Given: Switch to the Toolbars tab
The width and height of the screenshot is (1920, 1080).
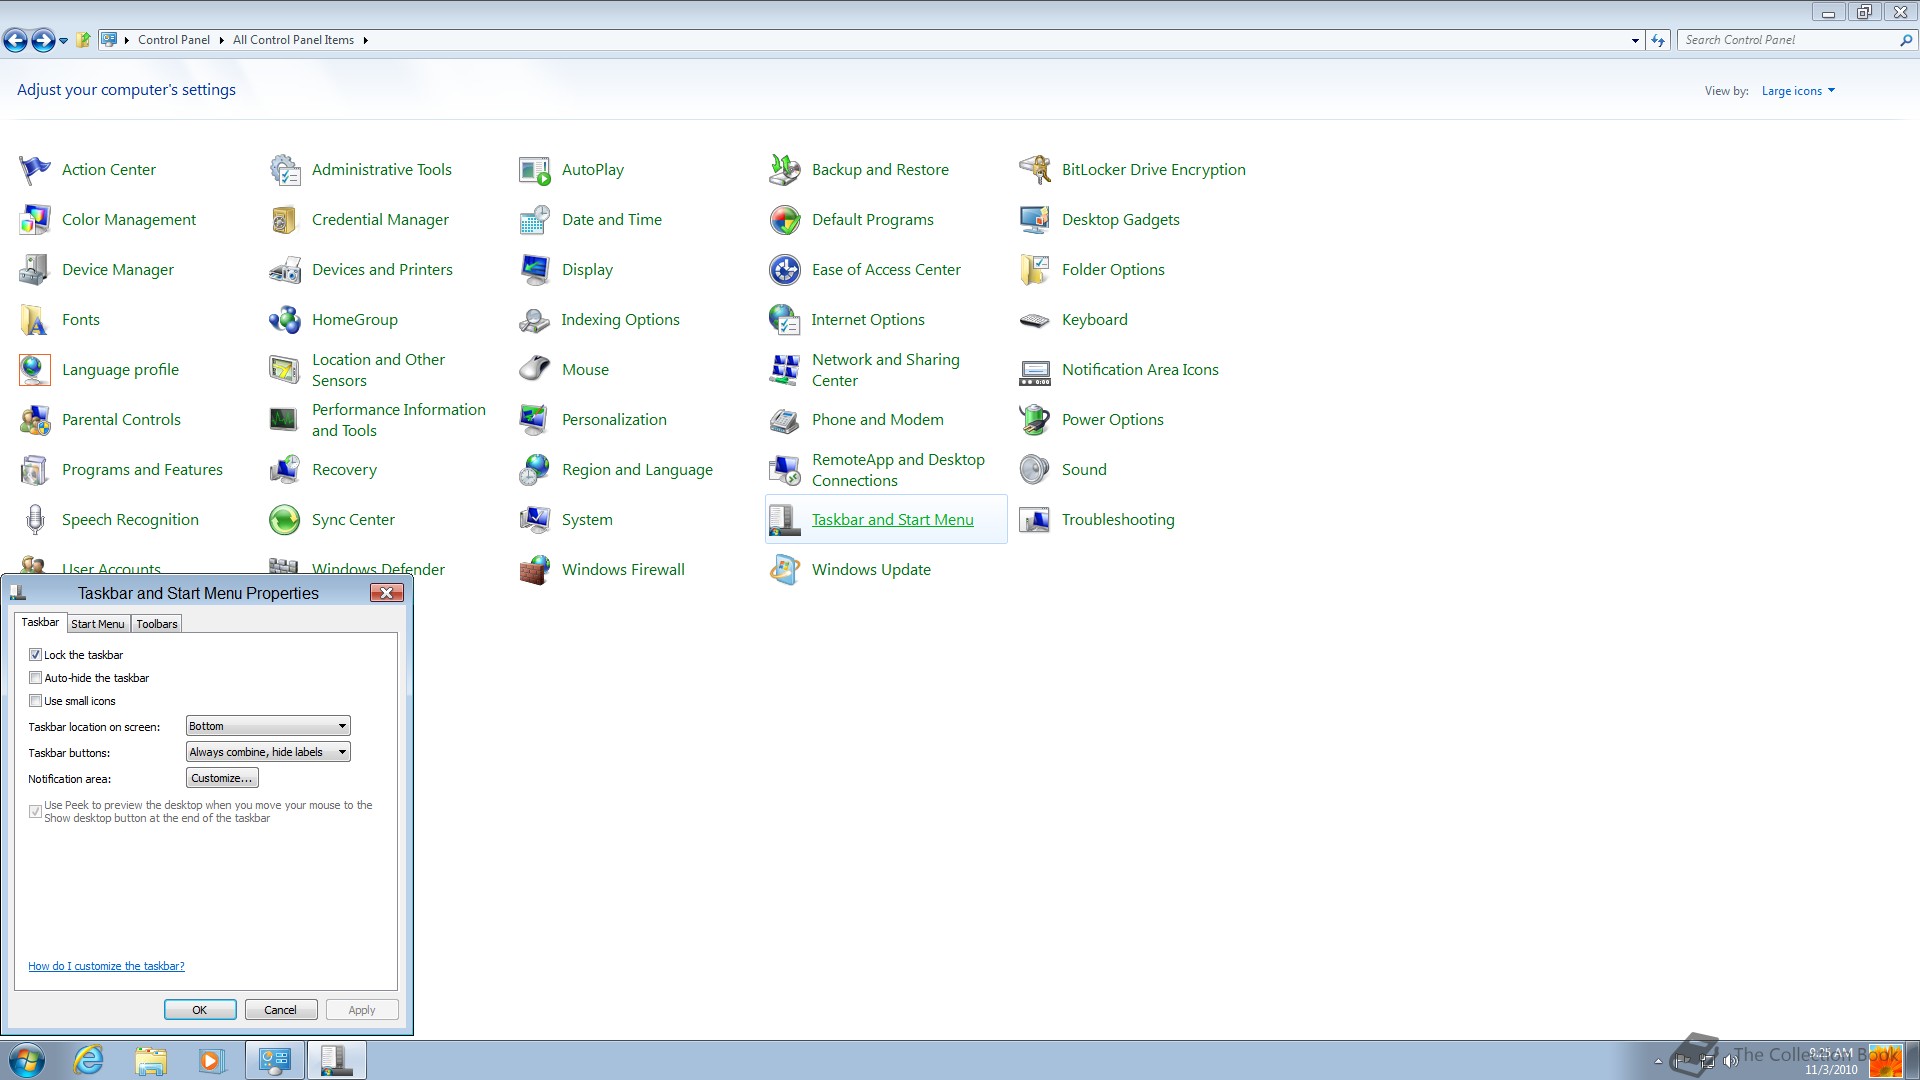Looking at the screenshot, I should [x=156, y=623].
